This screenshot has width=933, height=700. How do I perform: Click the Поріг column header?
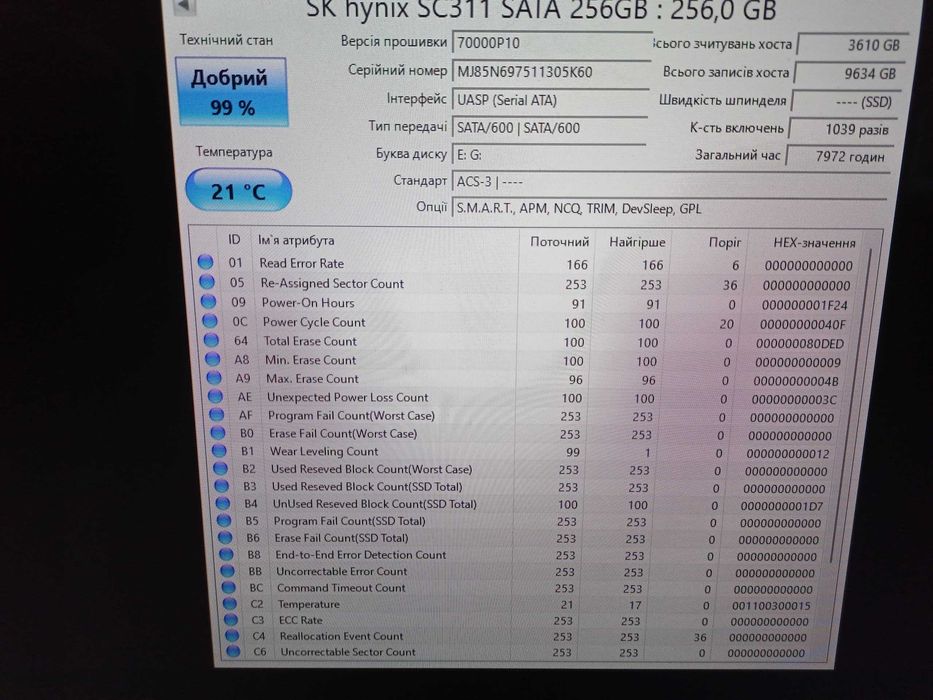[x=725, y=242]
